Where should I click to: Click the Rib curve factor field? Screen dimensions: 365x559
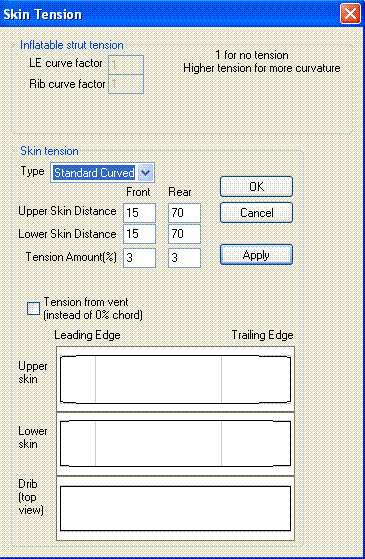pos(126,84)
